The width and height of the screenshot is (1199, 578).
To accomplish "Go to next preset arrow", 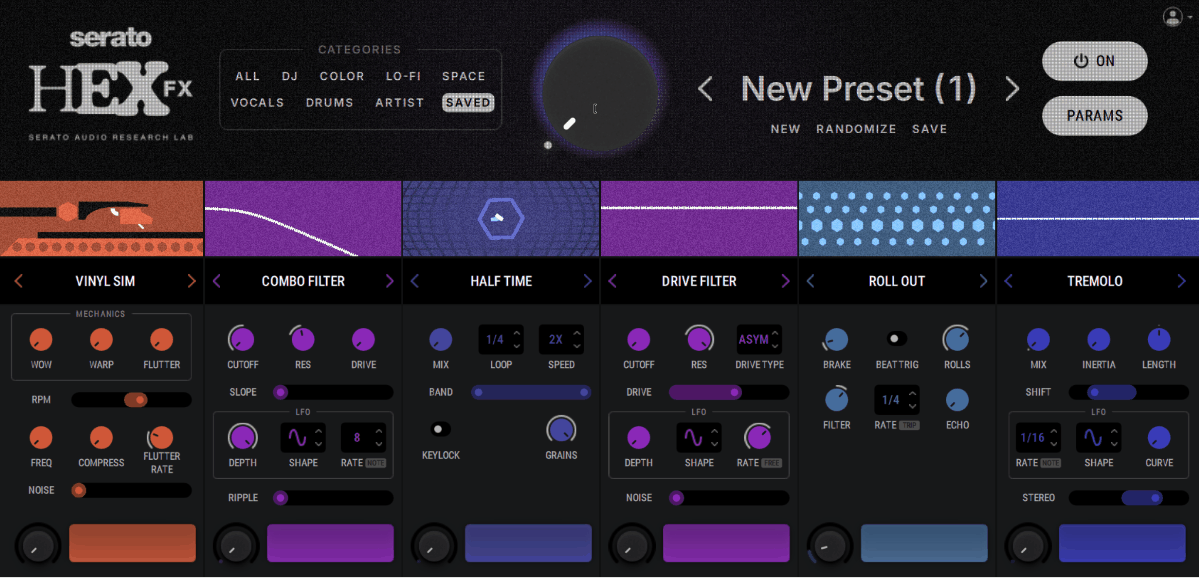I will pyautogui.click(x=1012, y=89).
